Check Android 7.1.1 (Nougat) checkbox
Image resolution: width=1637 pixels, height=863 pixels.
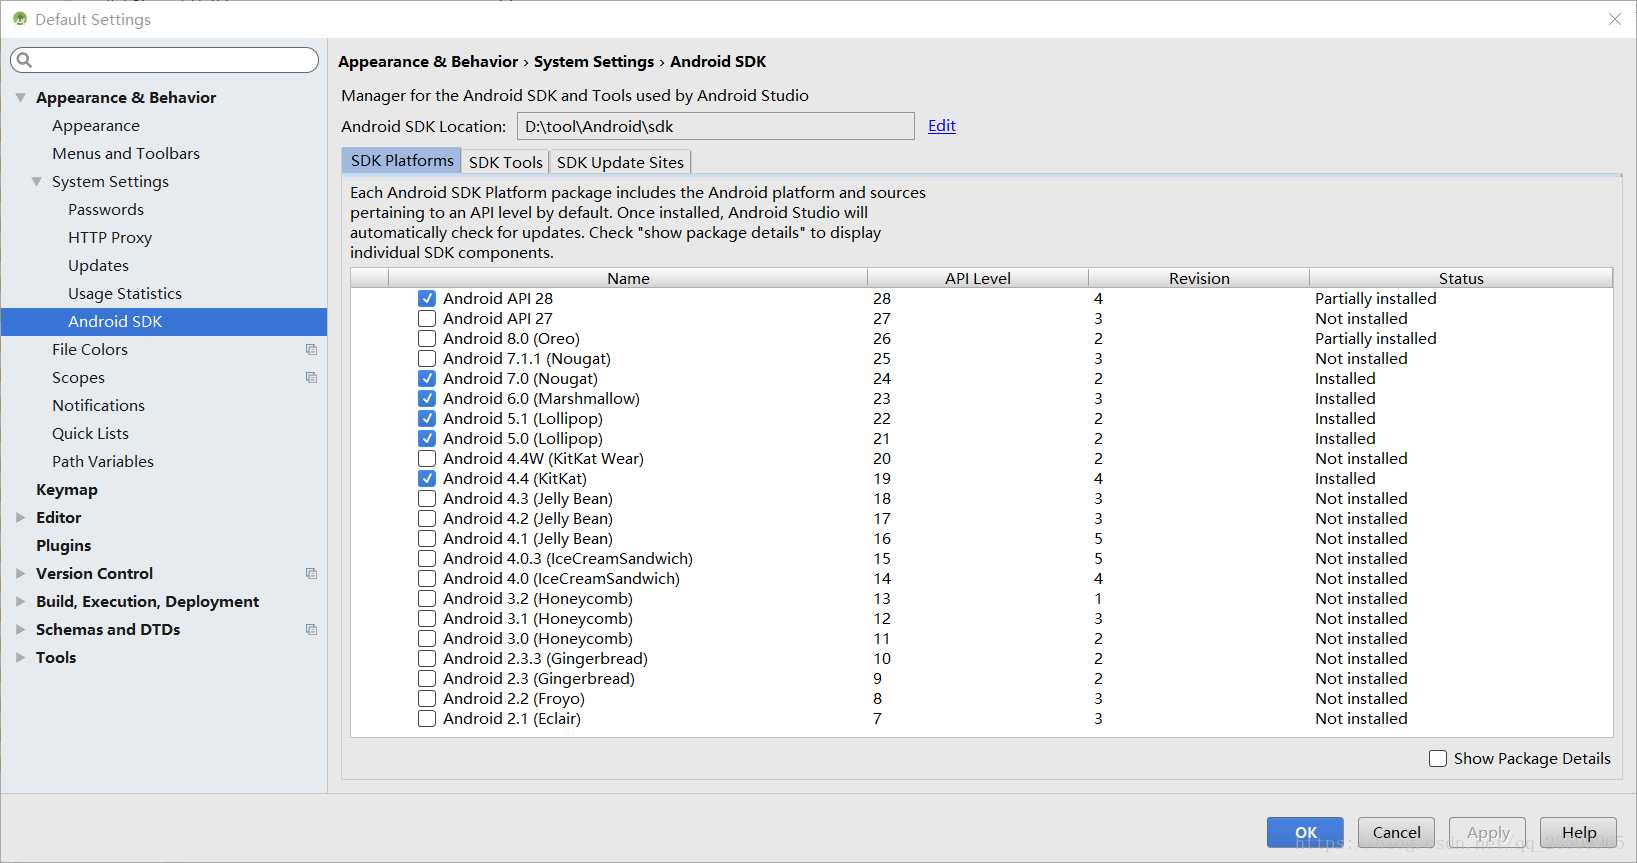[427, 358]
